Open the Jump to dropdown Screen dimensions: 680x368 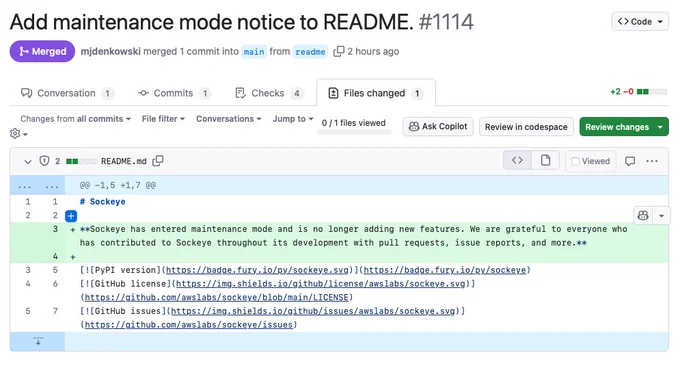coord(293,119)
